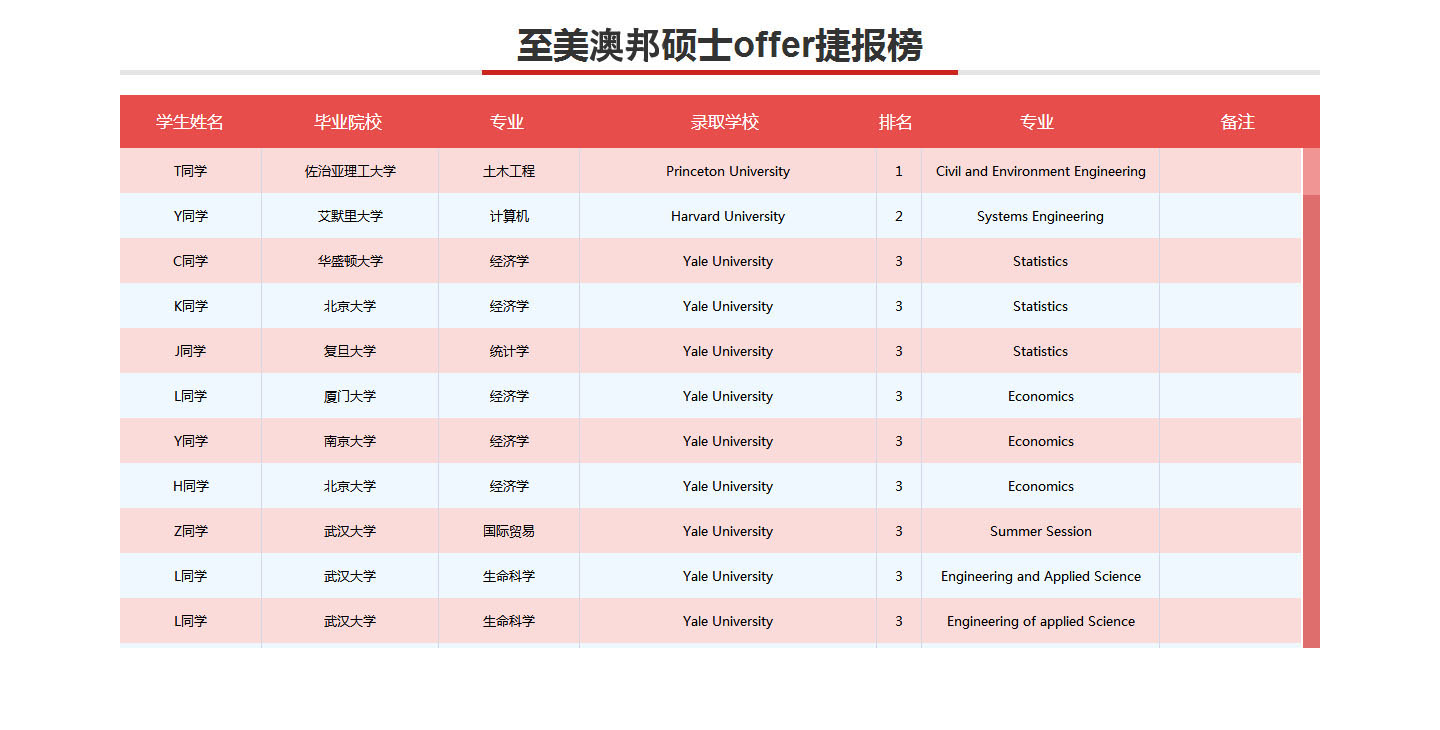This screenshot has width=1440, height=730.
Task: Click Statistics in the K同学 row
Action: 1041,306
